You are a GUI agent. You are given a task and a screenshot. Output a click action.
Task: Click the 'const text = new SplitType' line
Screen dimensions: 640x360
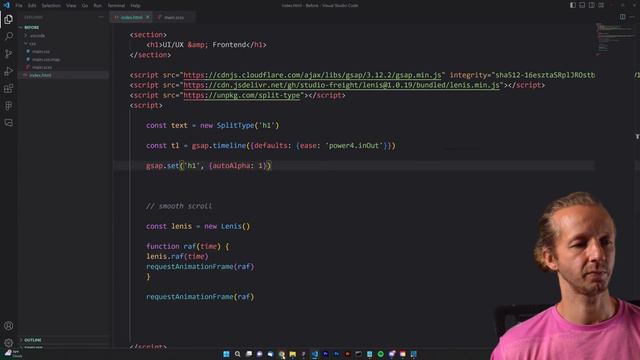click(212, 125)
